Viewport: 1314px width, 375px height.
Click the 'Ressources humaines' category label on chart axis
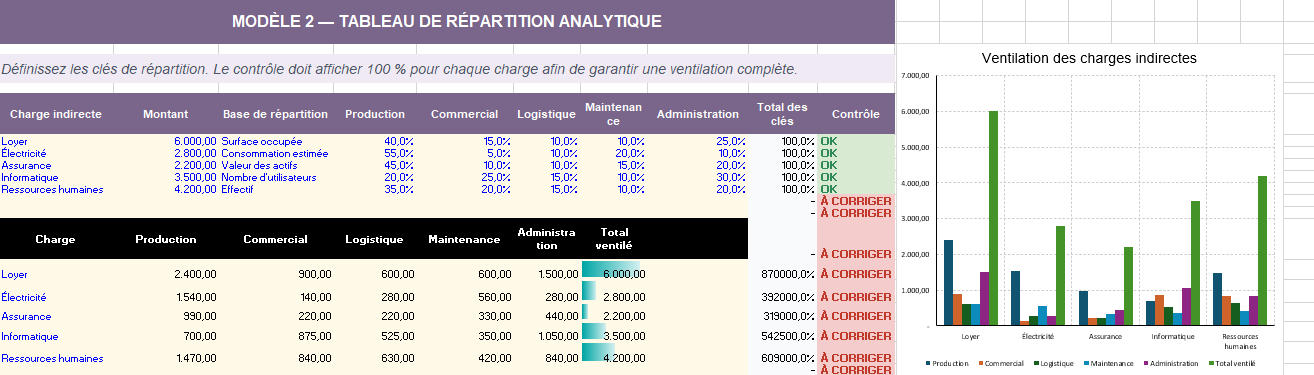pyautogui.click(x=1240, y=341)
